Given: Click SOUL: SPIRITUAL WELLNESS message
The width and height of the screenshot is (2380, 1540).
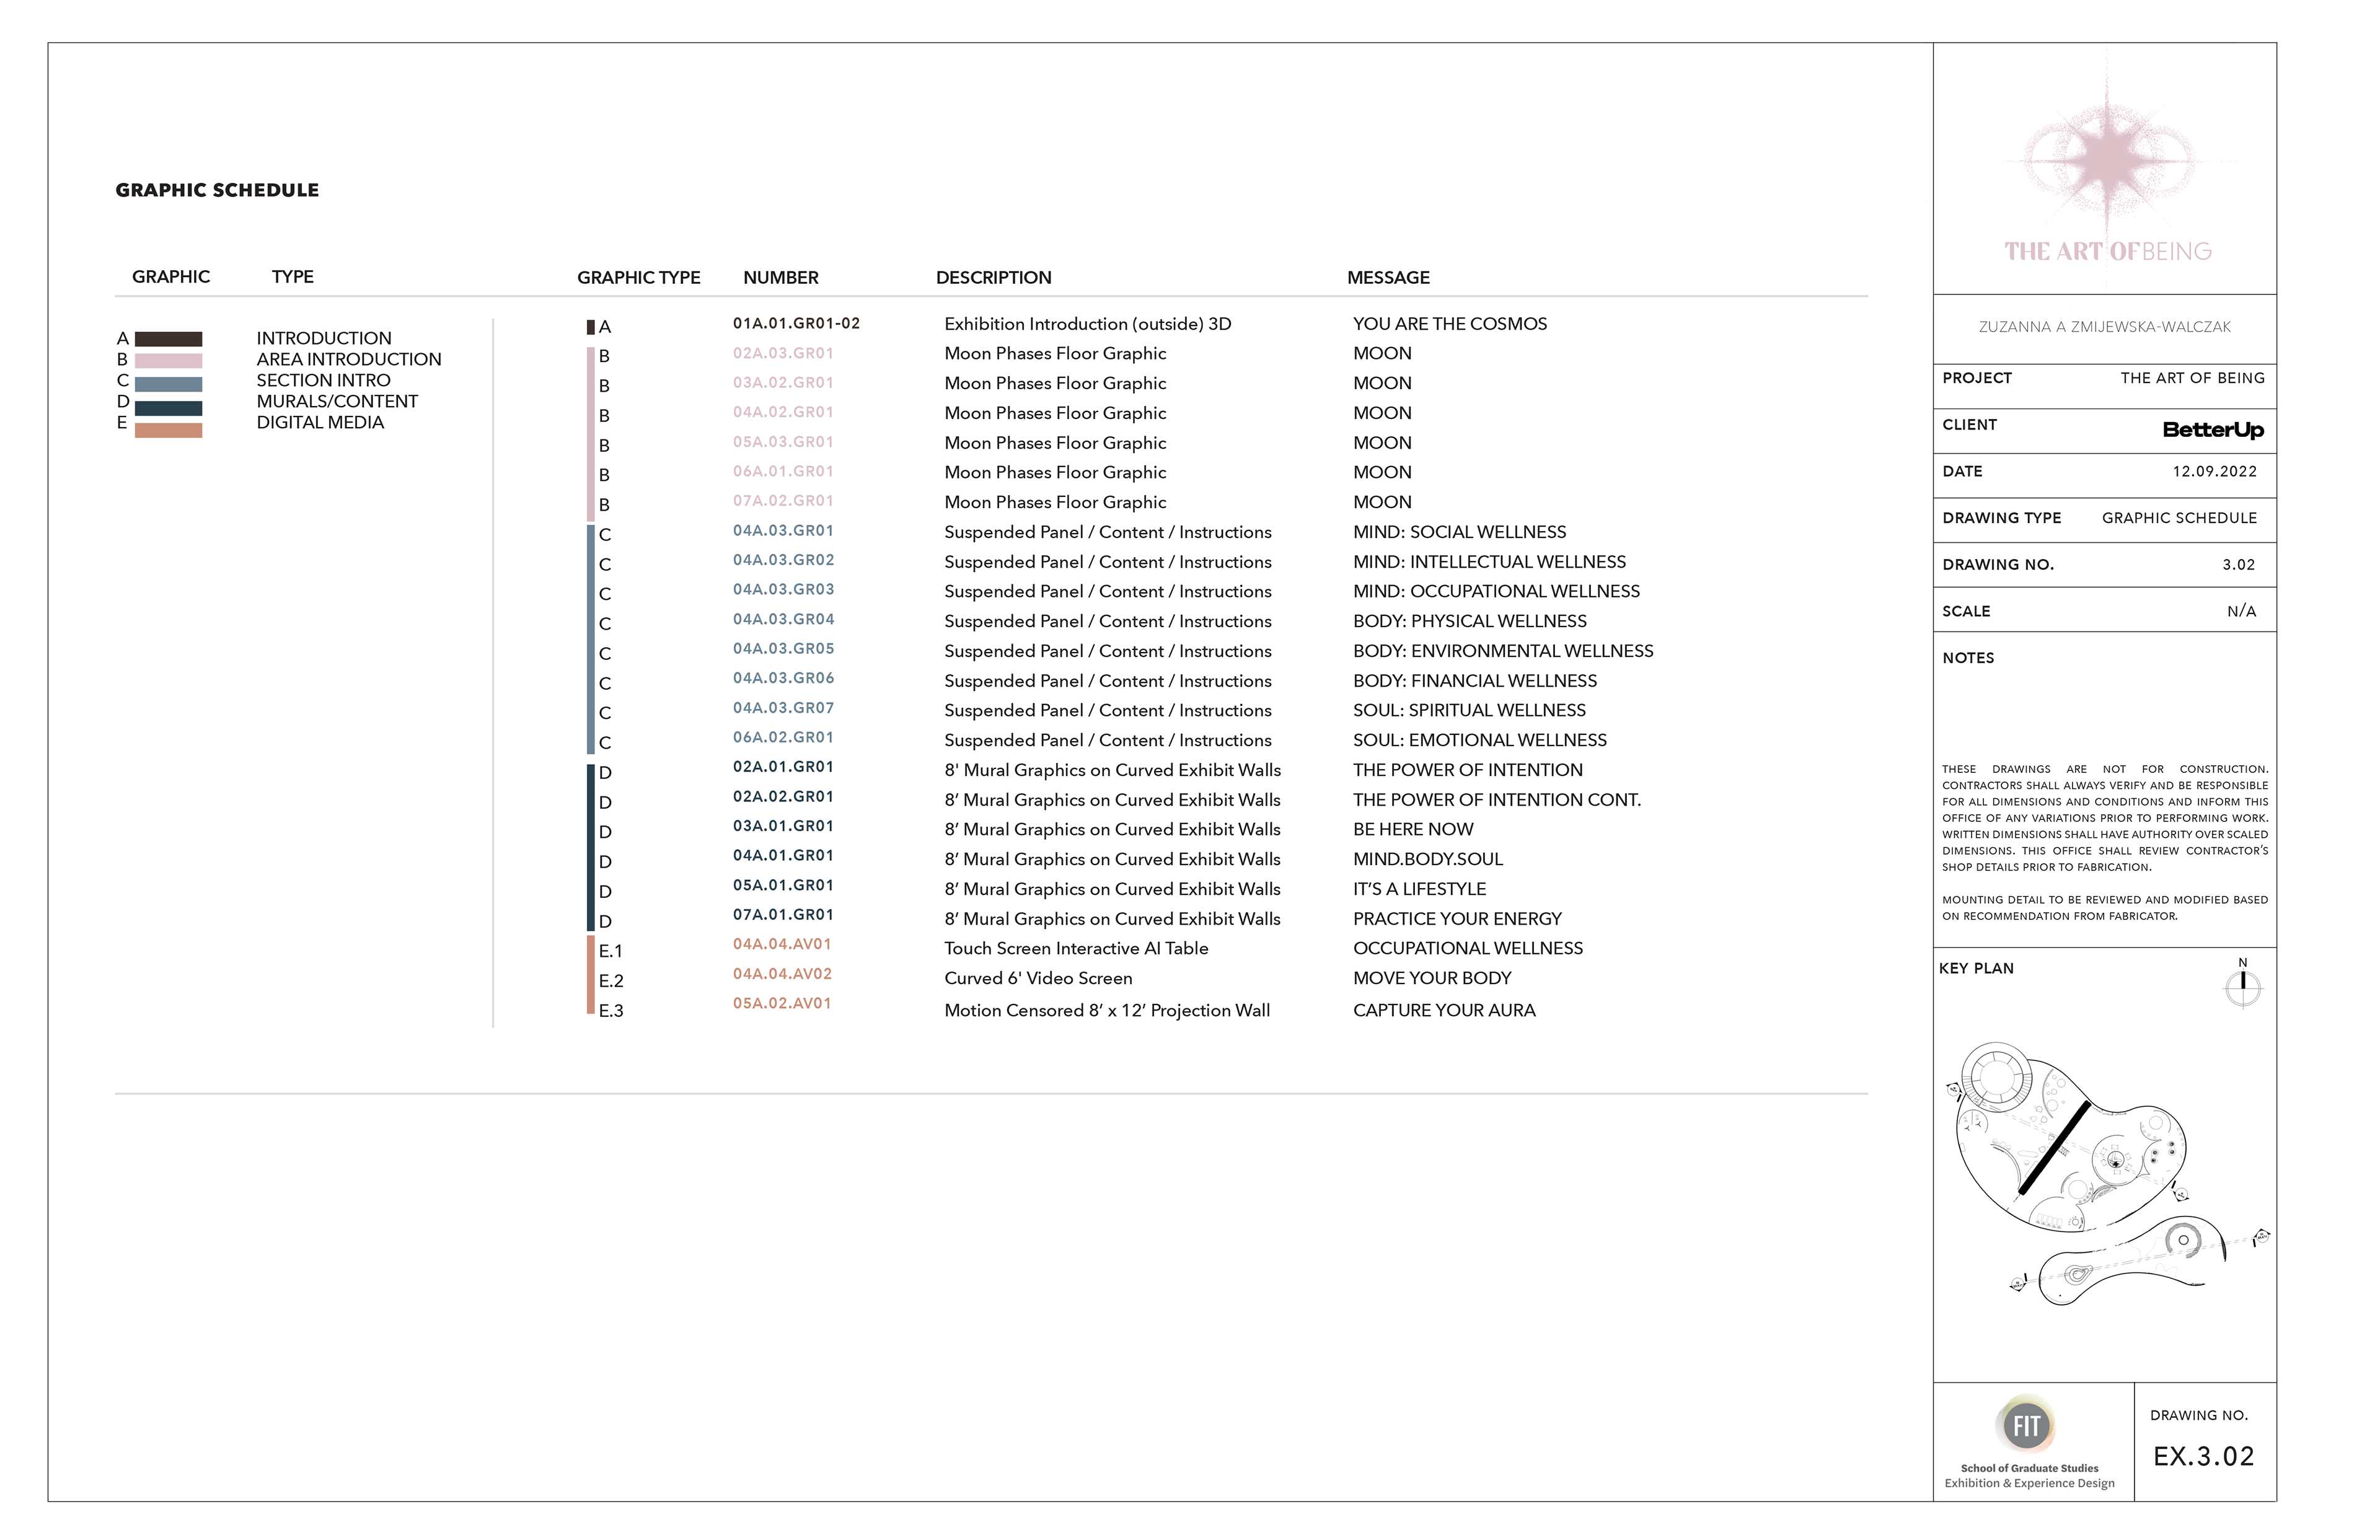Looking at the screenshot, I should point(1469,710).
